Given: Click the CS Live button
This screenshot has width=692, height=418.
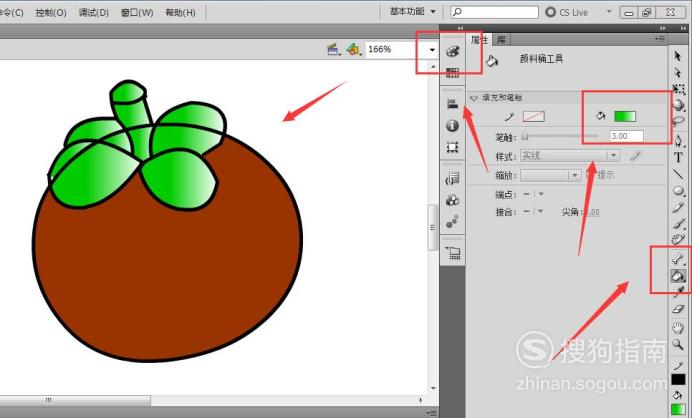Looking at the screenshot, I should point(567,12).
